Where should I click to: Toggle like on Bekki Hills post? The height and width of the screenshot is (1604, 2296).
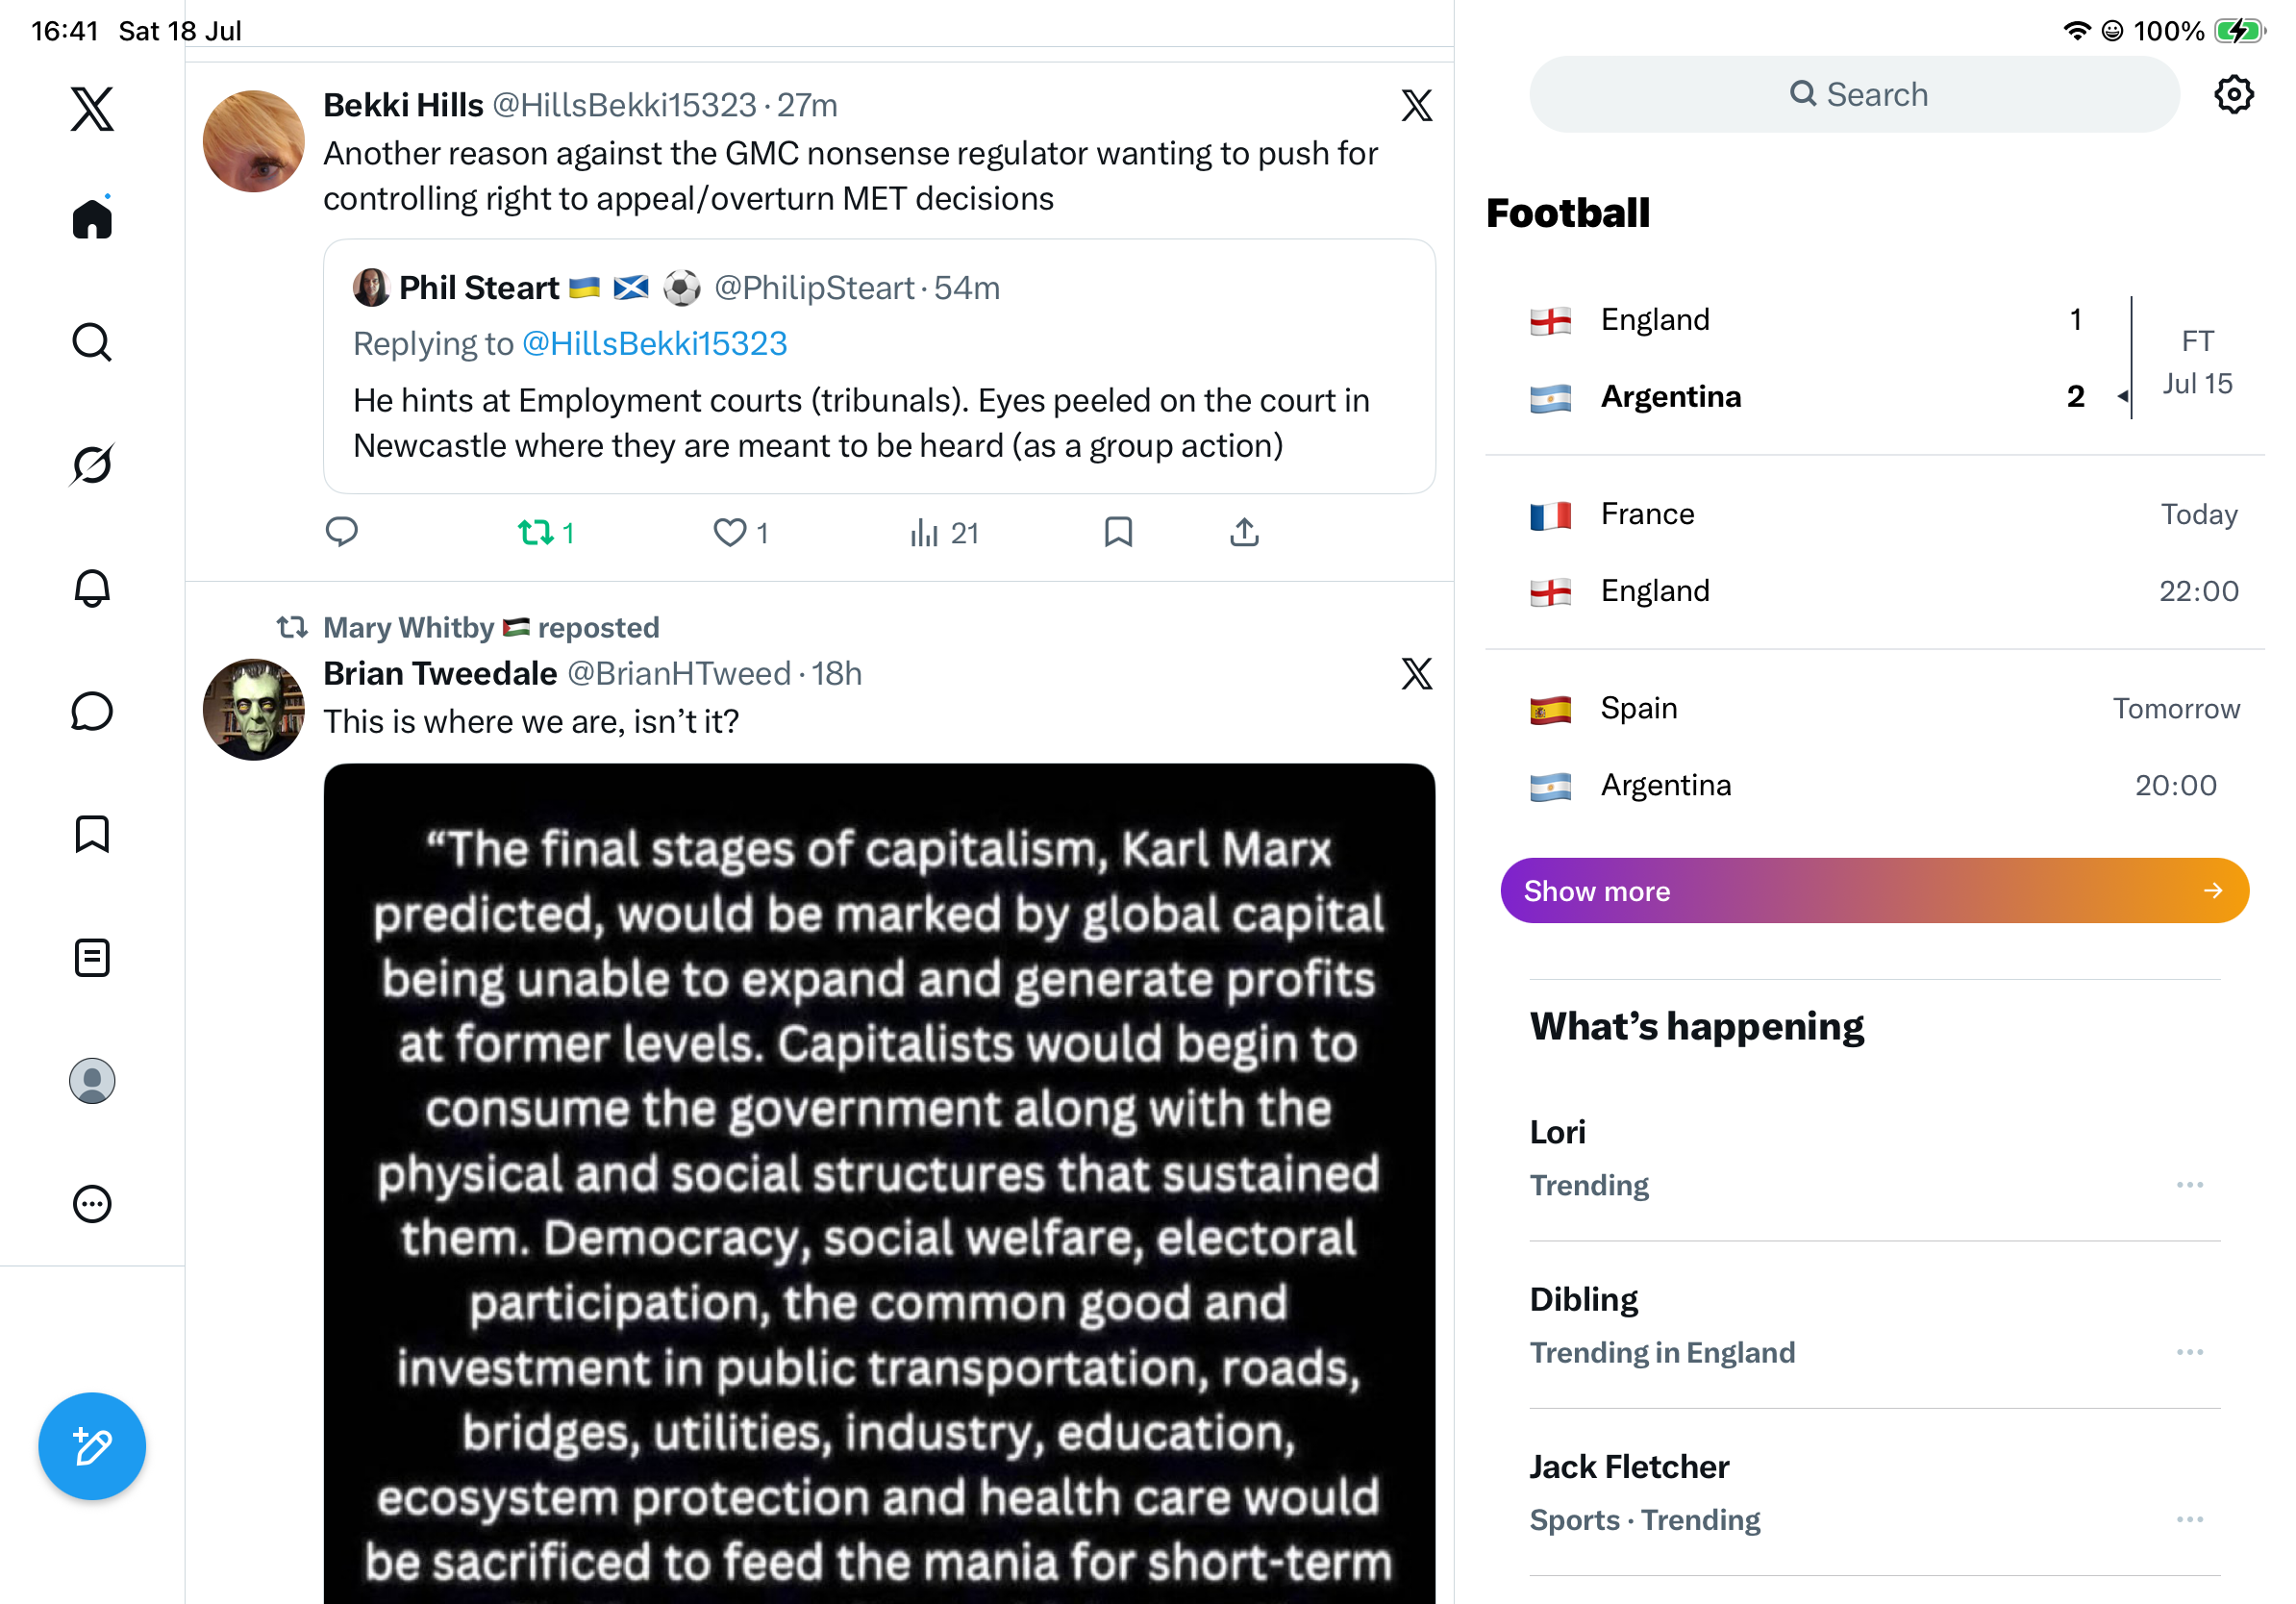click(741, 532)
